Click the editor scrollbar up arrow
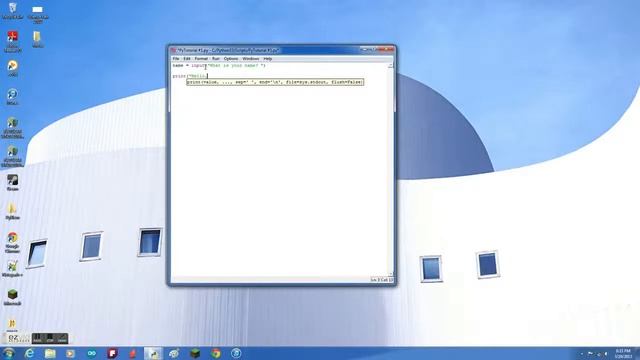 391,65
